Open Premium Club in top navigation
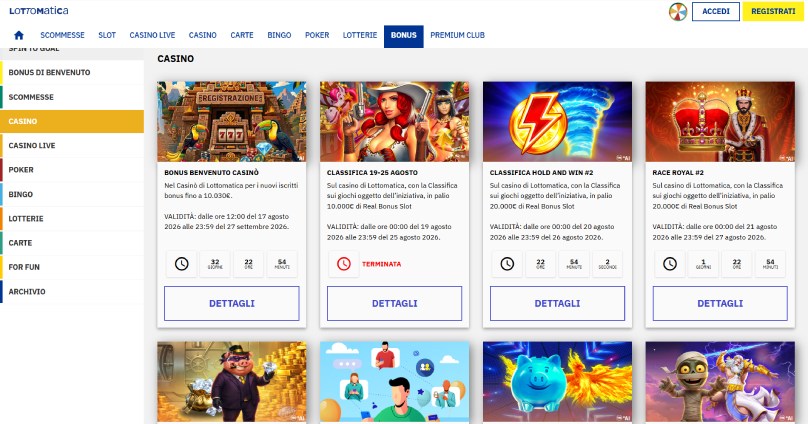This screenshot has width=808, height=424. (457, 35)
